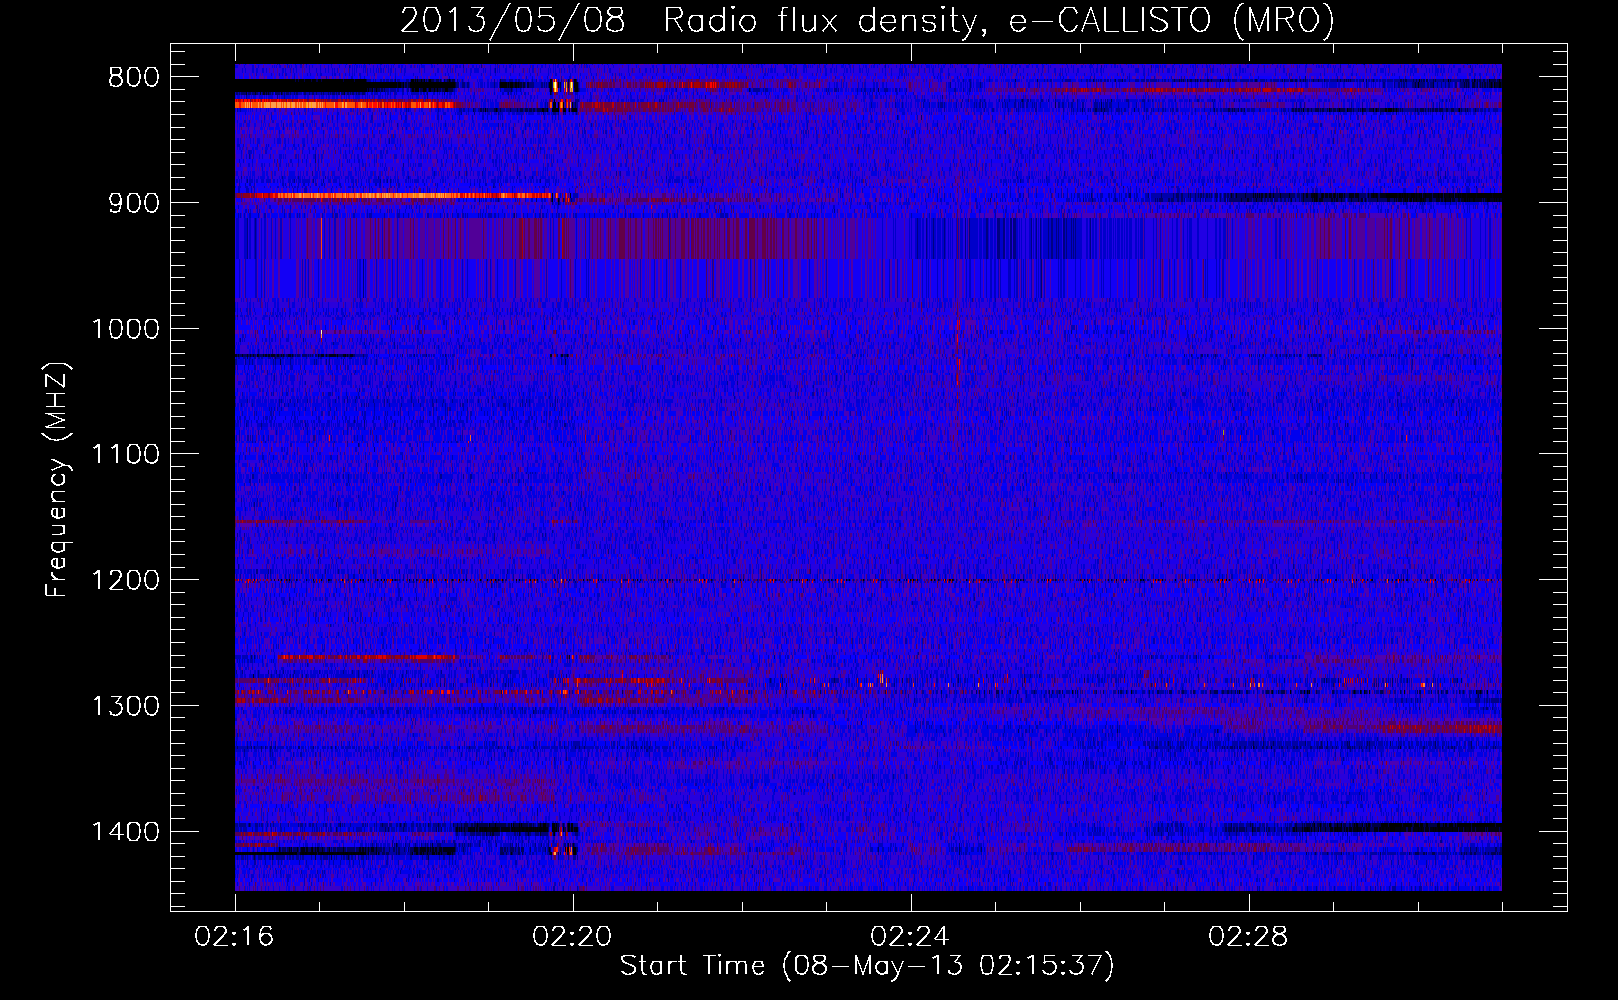
Task: Click the 800 frequency tick label
Action: tap(133, 78)
